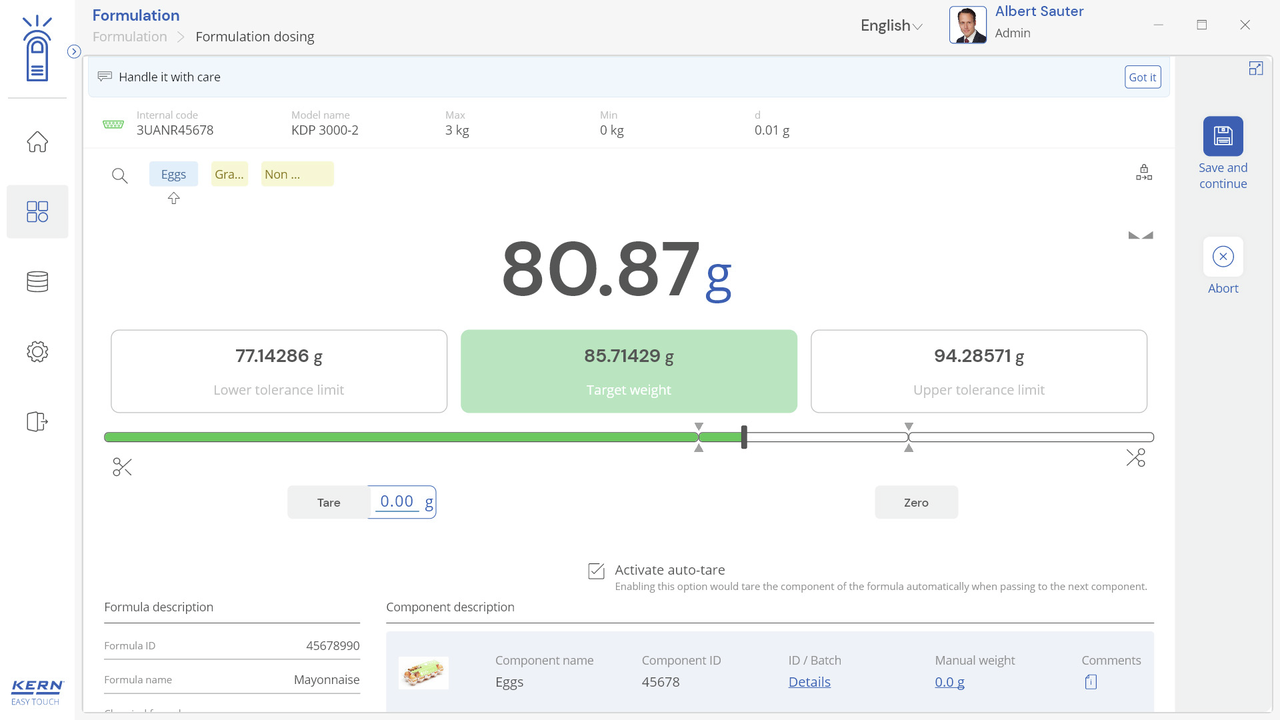Select the Eggs component tab
Image resolution: width=1280 pixels, height=720 pixels.
click(x=174, y=174)
